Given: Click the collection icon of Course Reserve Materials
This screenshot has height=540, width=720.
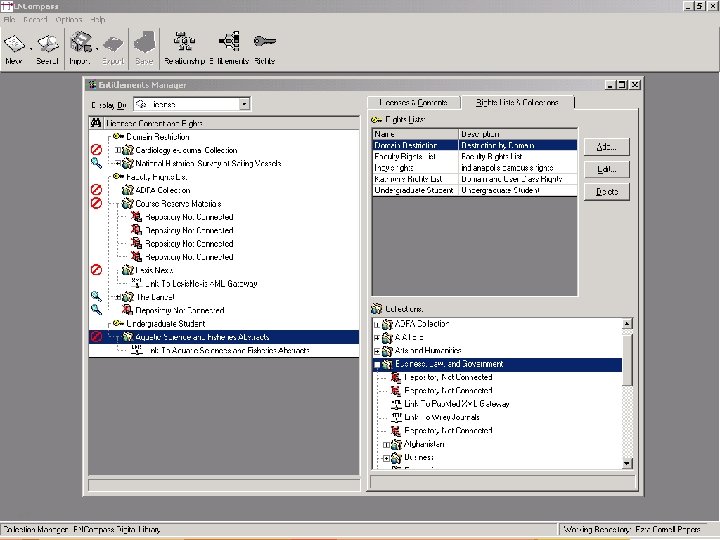Looking at the screenshot, I should (128, 203).
